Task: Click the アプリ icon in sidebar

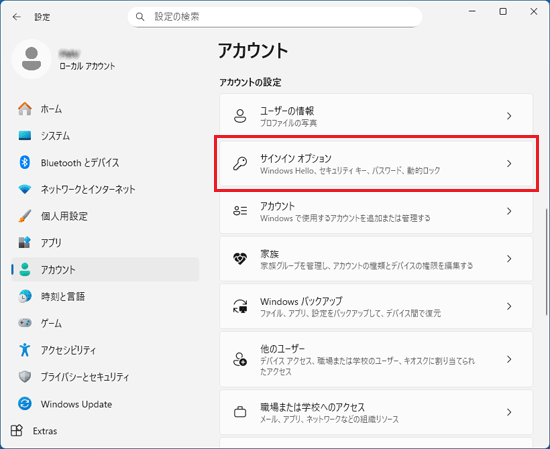Action: click(x=25, y=242)
